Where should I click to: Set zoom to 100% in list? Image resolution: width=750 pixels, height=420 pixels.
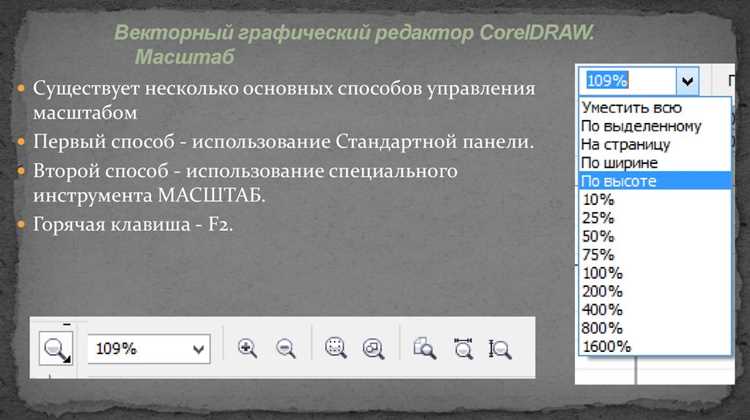tap(655, 273)
